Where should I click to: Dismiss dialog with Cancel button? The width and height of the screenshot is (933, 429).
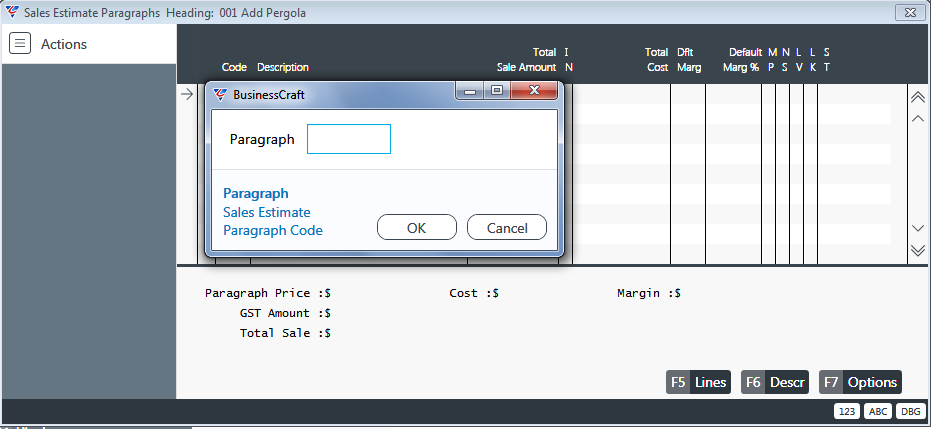click(507, 228)
